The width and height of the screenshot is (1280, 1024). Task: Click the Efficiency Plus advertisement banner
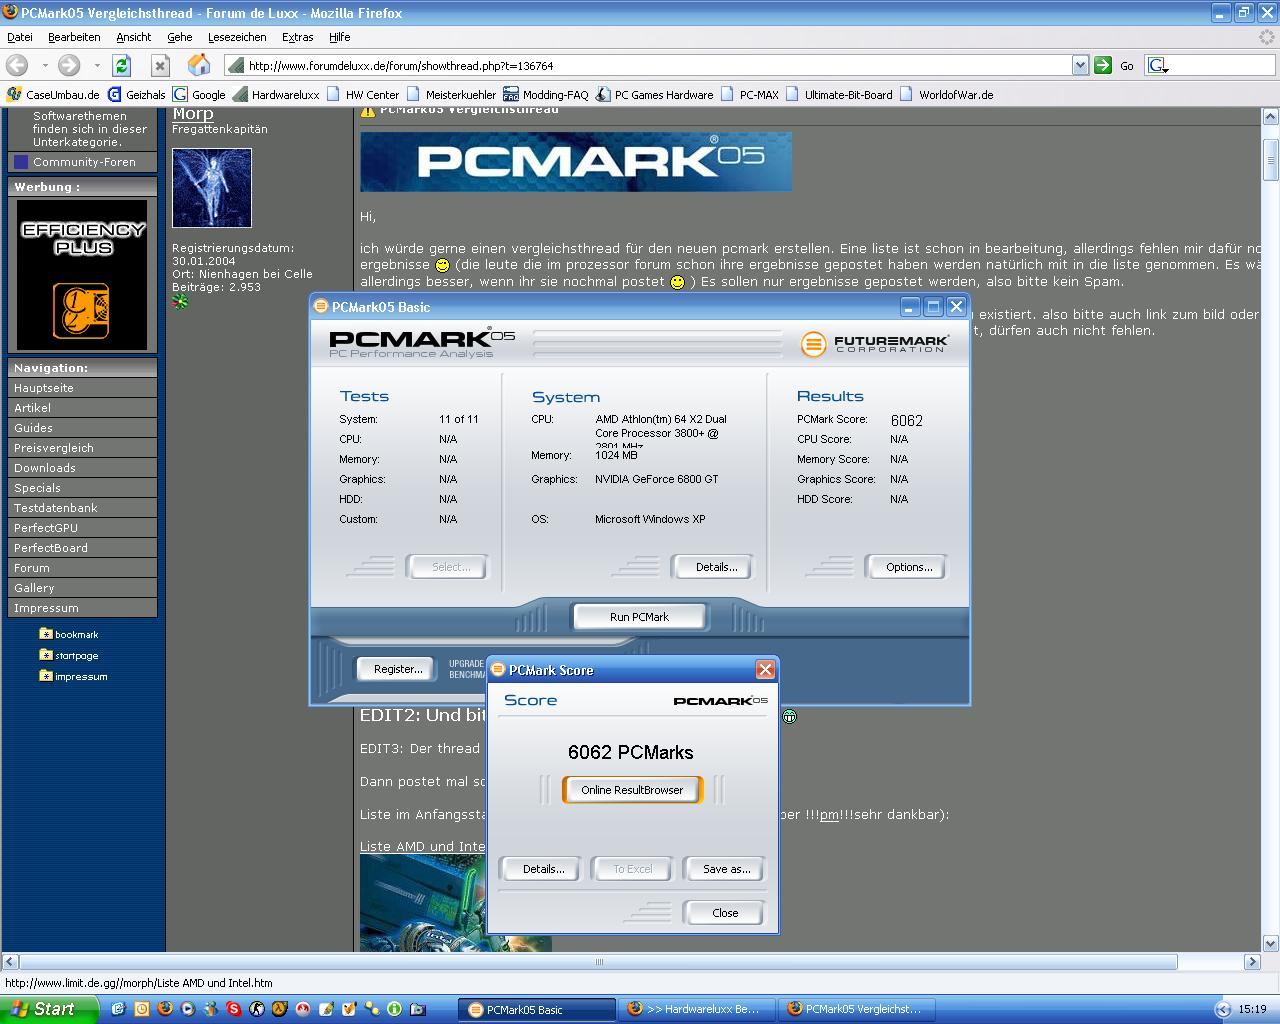[x=82, y=275]
